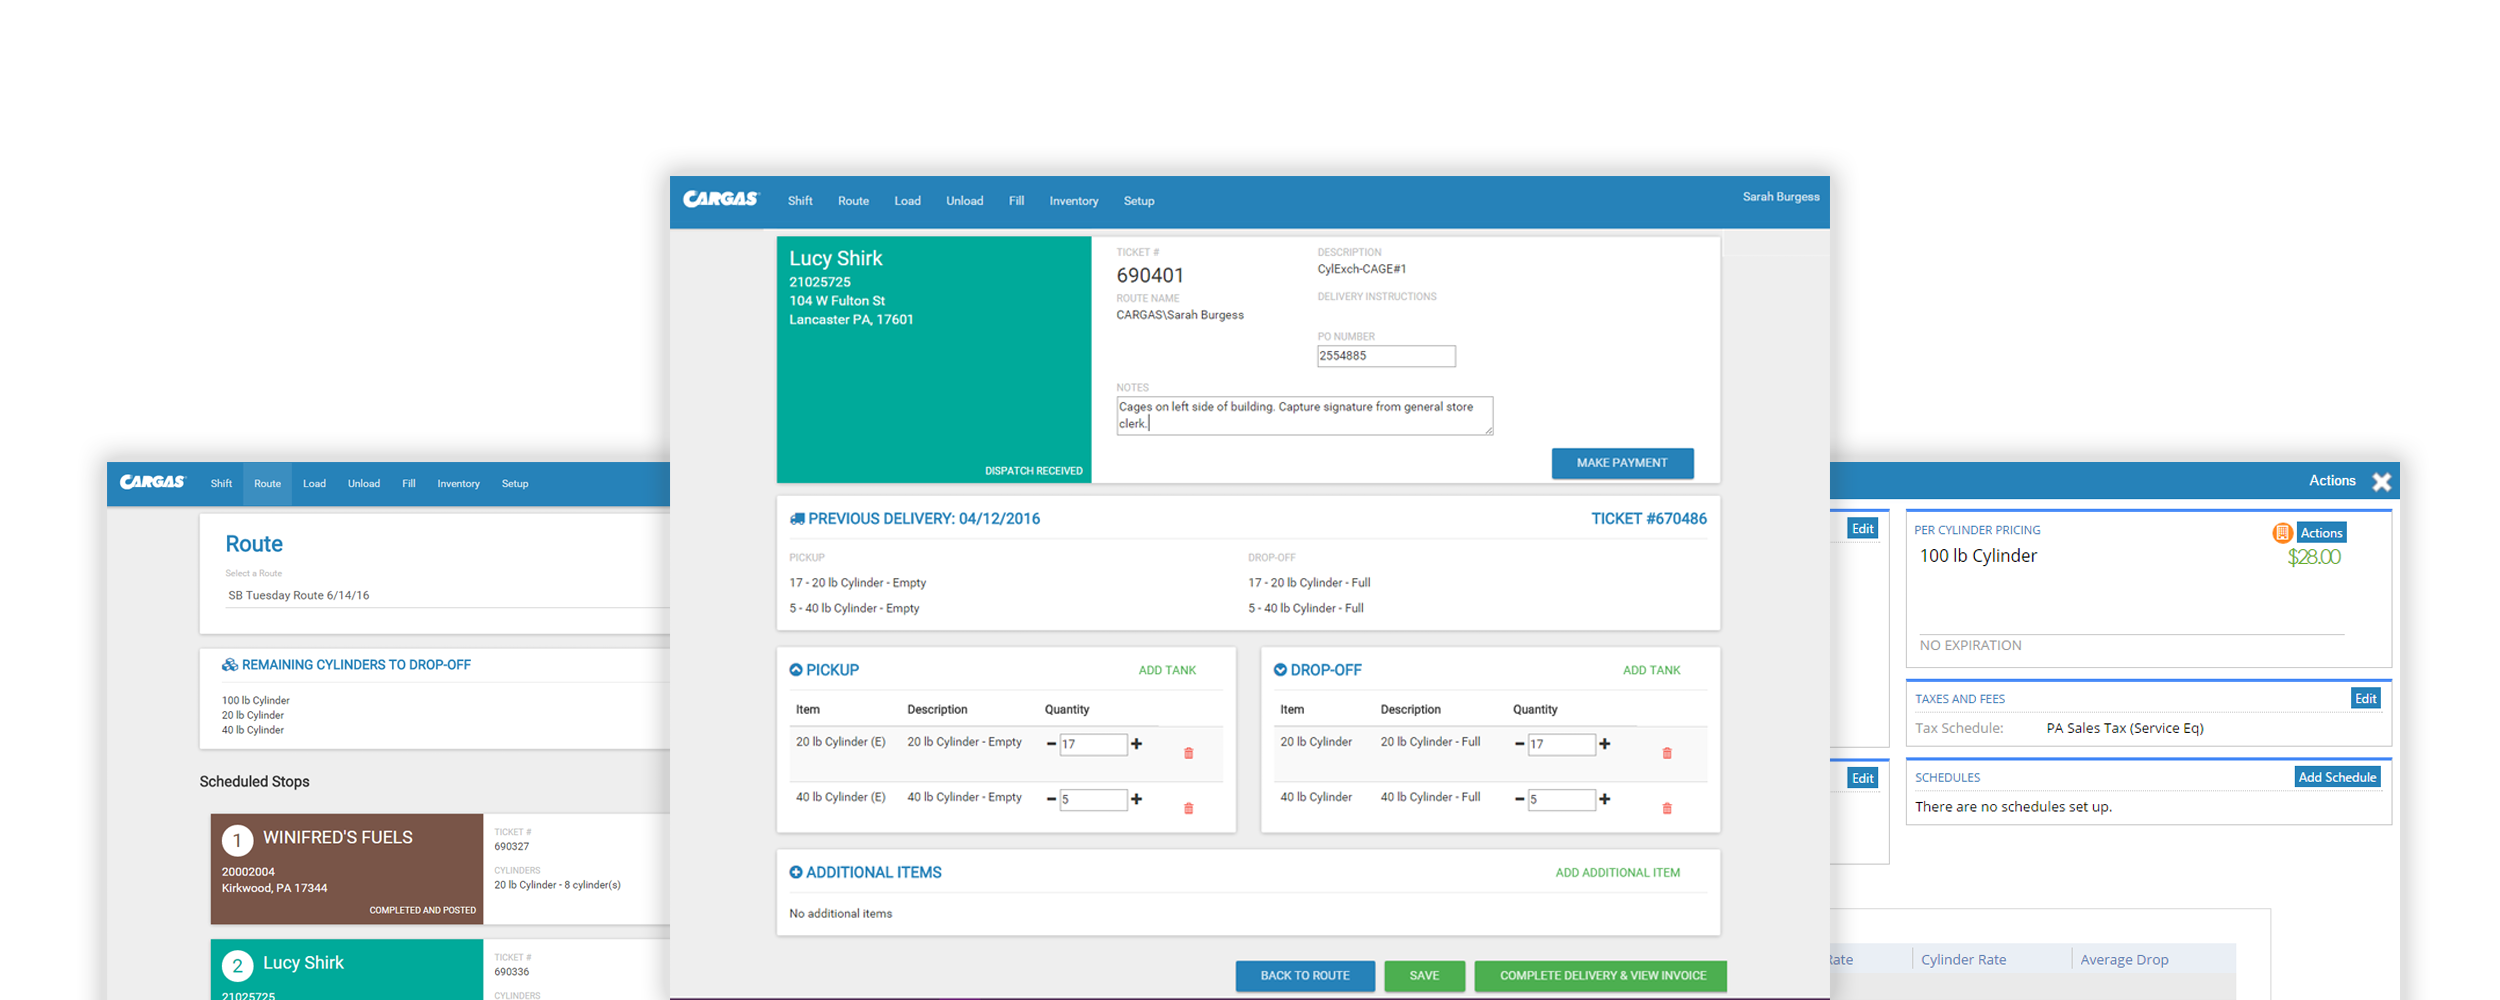The width and height of the screenshot is (2500, 1000).
Task: Click the orange icon next to cylinder Actions
Action: (x=2282, y=533)
